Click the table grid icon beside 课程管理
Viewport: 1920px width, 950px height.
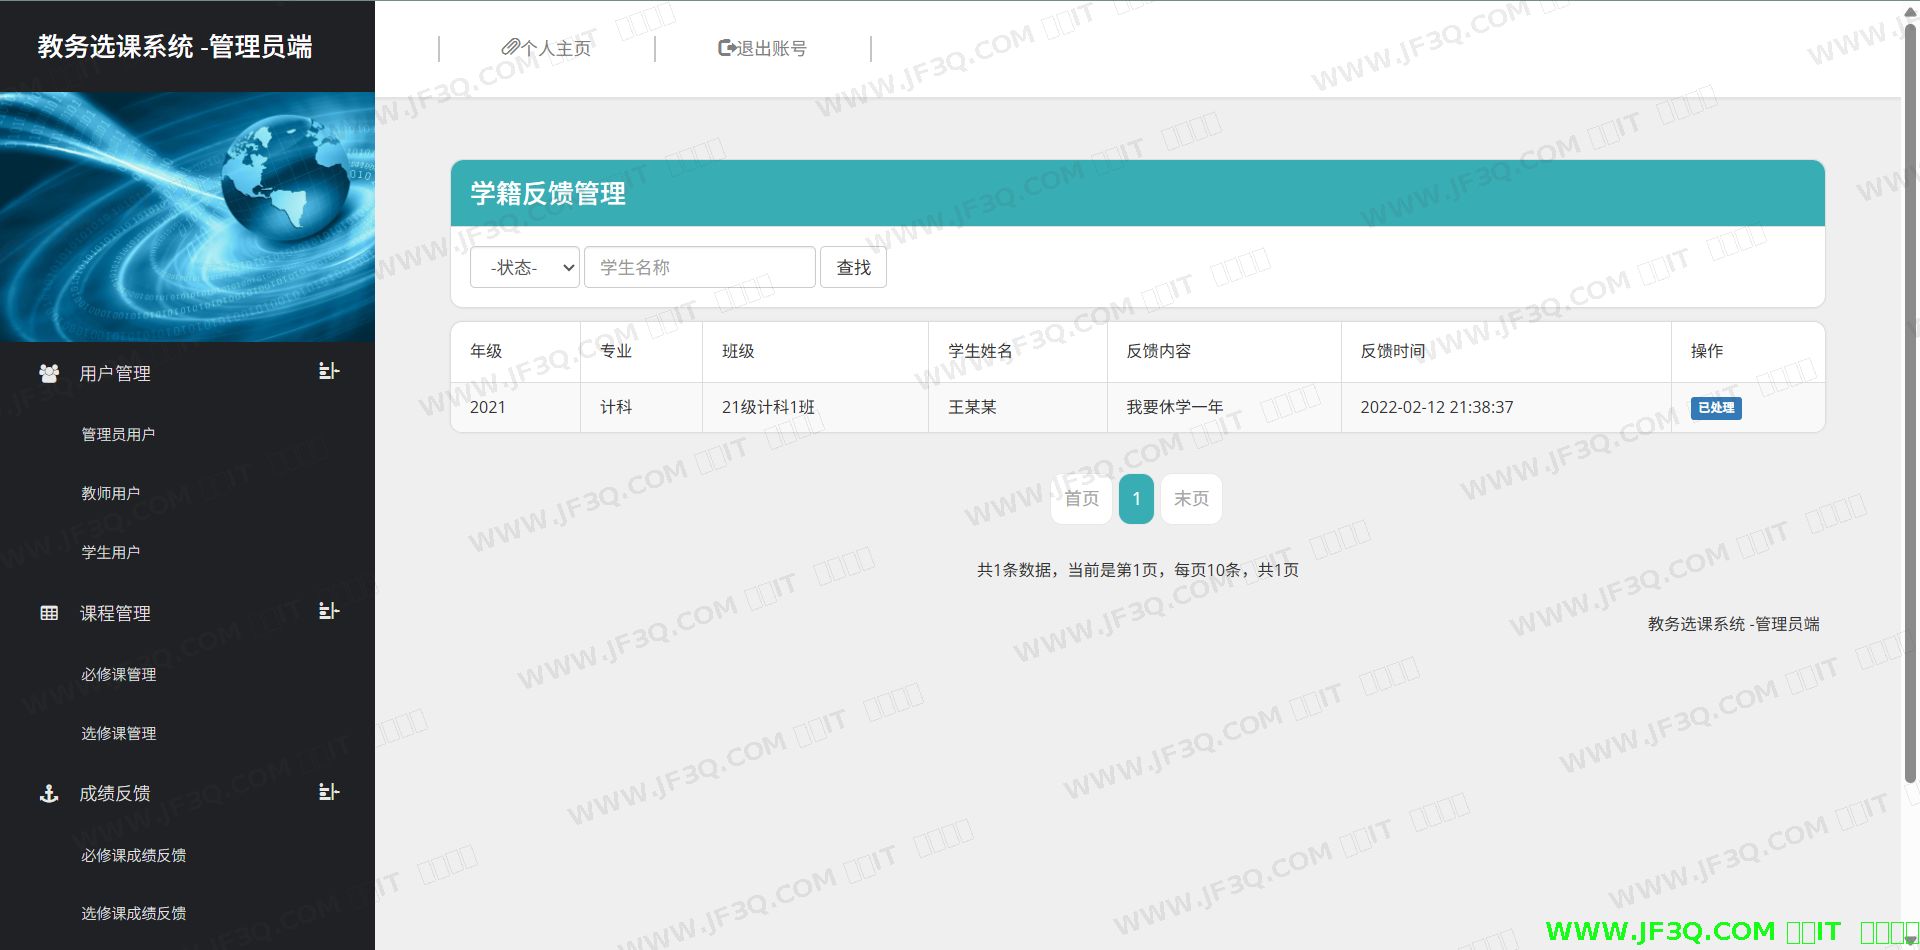49,613
